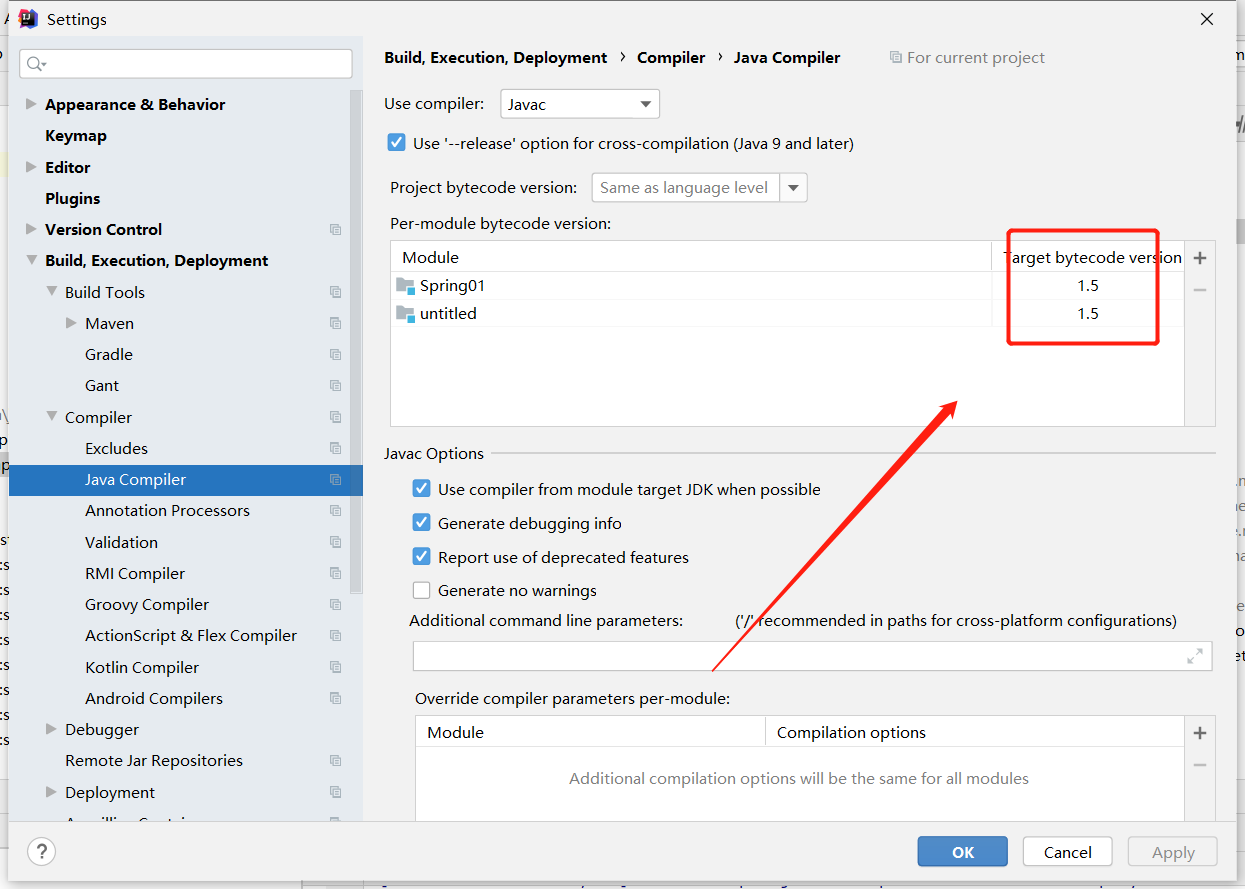
Task: Uncheck Generate debugging info
Action: 422,523
